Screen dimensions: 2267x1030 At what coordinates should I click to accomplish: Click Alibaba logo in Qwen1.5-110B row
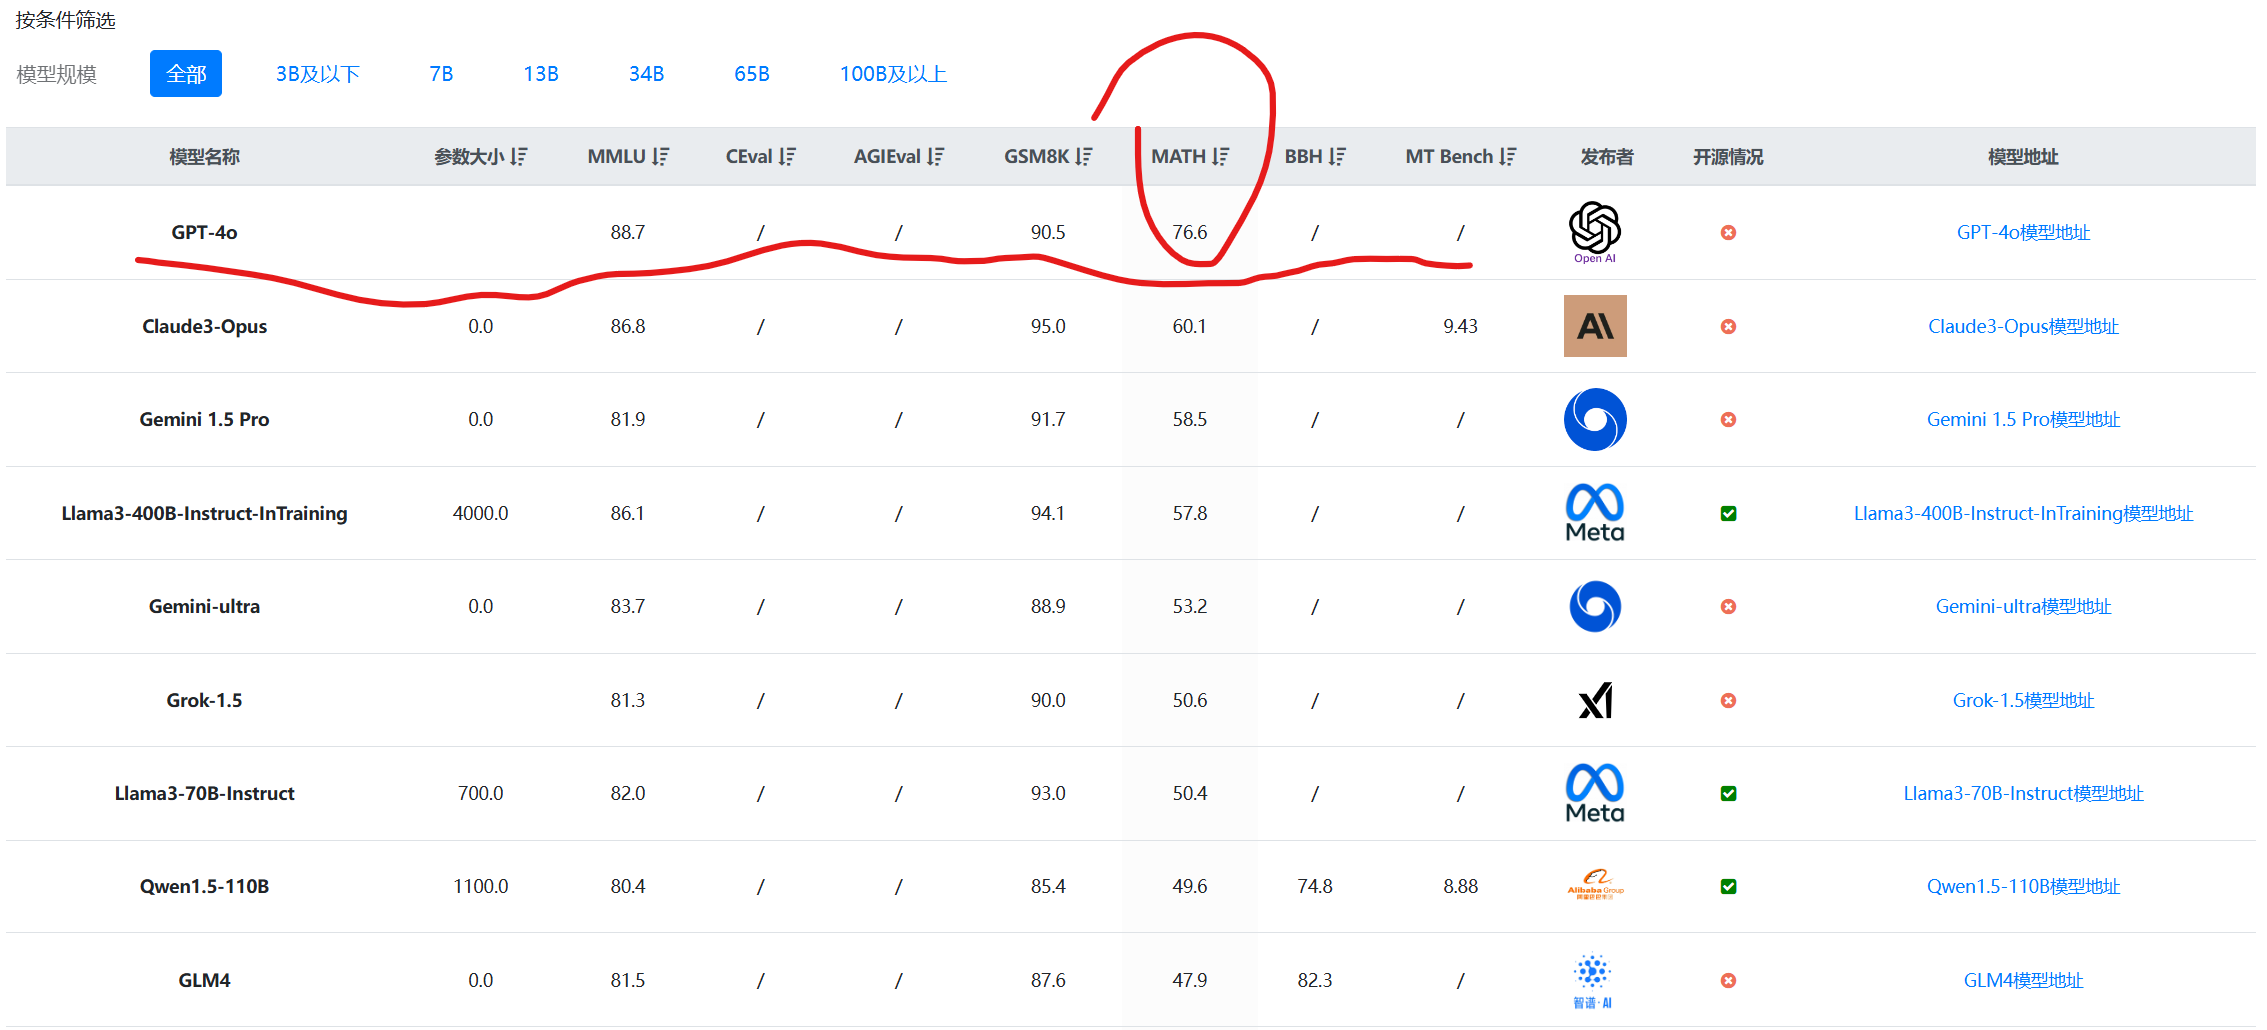1595,886
